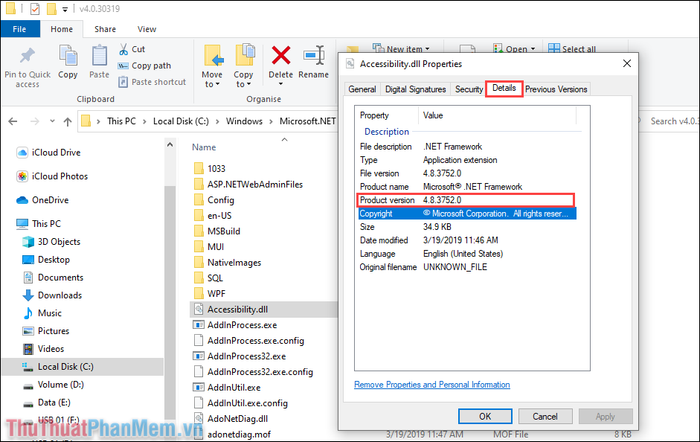Click Microsoft.NET in the address bar
The height and width of the screenshot is (442, 700).
pyautogui.click(x=308, y=121)
